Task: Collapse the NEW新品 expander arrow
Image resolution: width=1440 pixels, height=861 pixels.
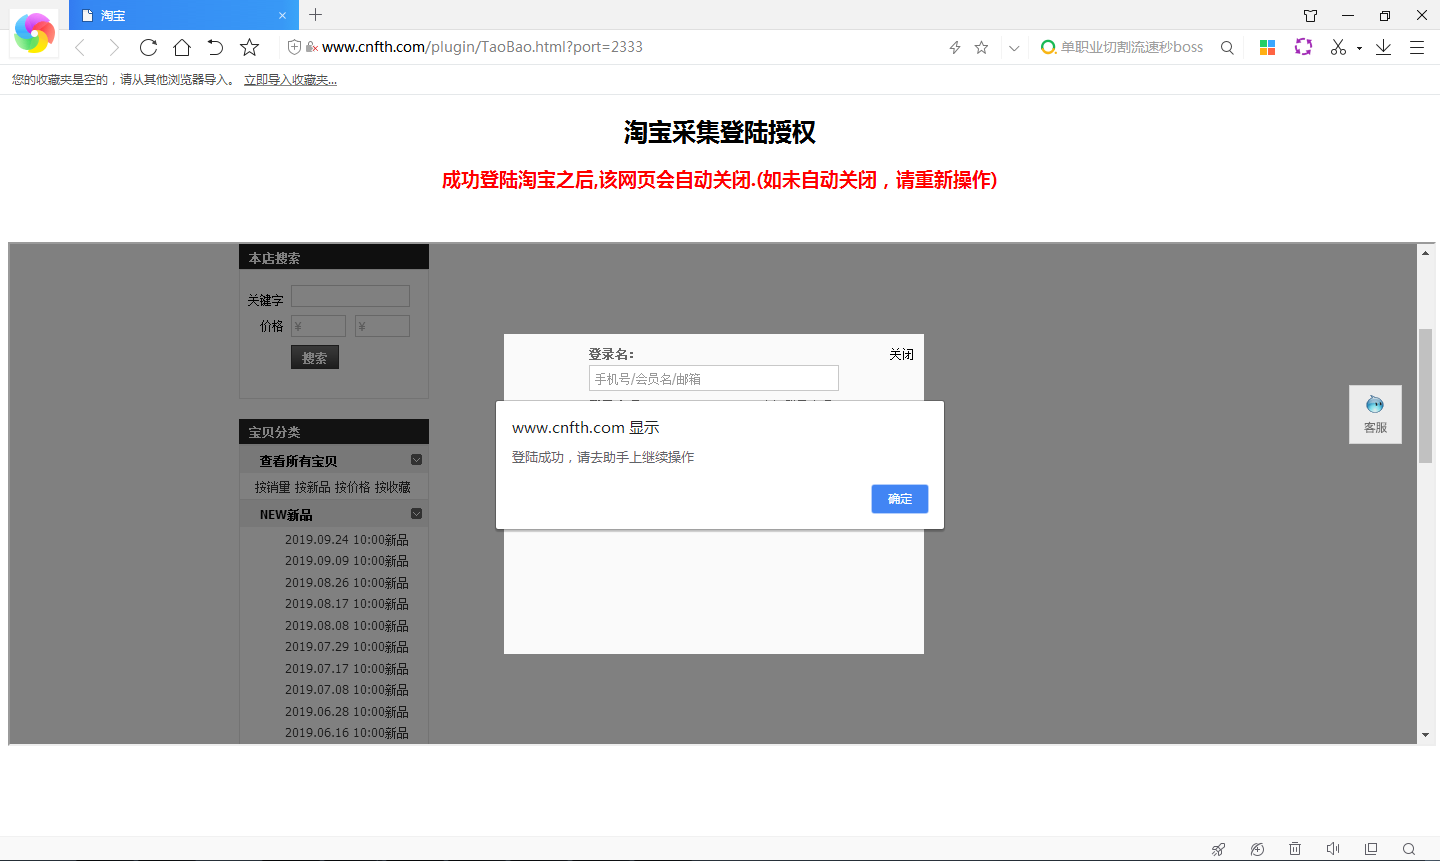Action: (417, 514)
